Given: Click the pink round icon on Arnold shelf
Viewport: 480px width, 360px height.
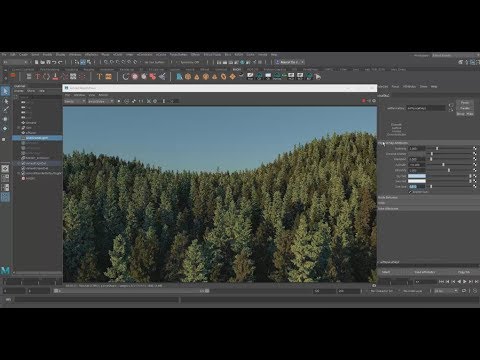Looking at the screenshot, I should tap(135, 77).
